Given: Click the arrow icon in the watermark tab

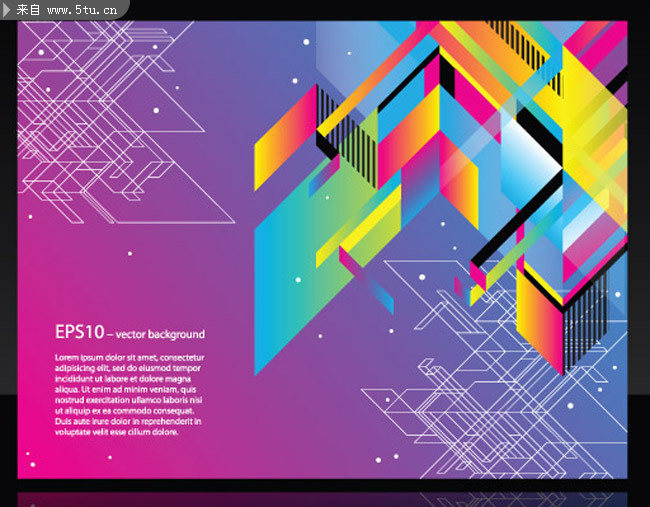Looking at the screenshot, I should click(8, 10).
